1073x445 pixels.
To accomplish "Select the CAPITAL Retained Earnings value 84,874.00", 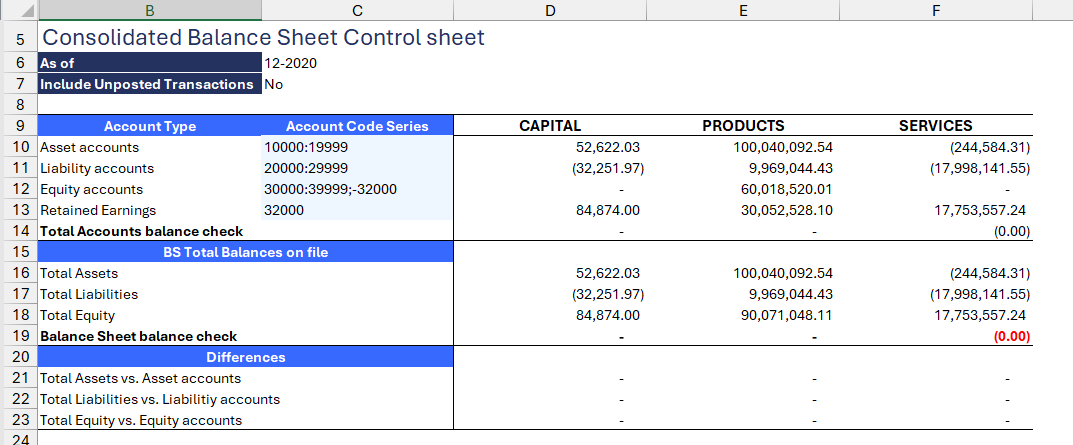I will pos(550,210).
